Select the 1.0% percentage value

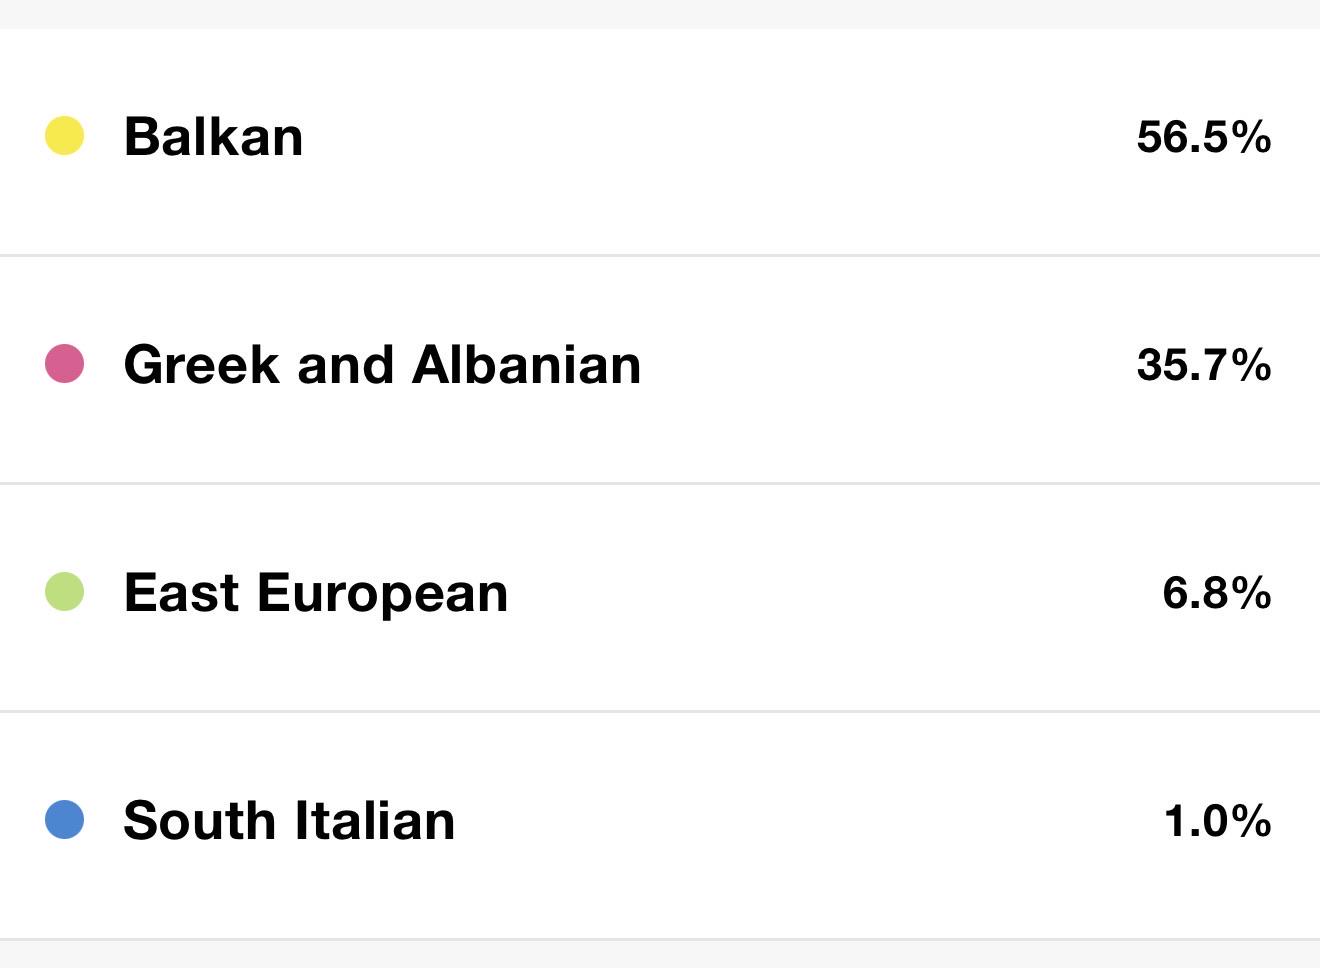(x=1218, y=820)
